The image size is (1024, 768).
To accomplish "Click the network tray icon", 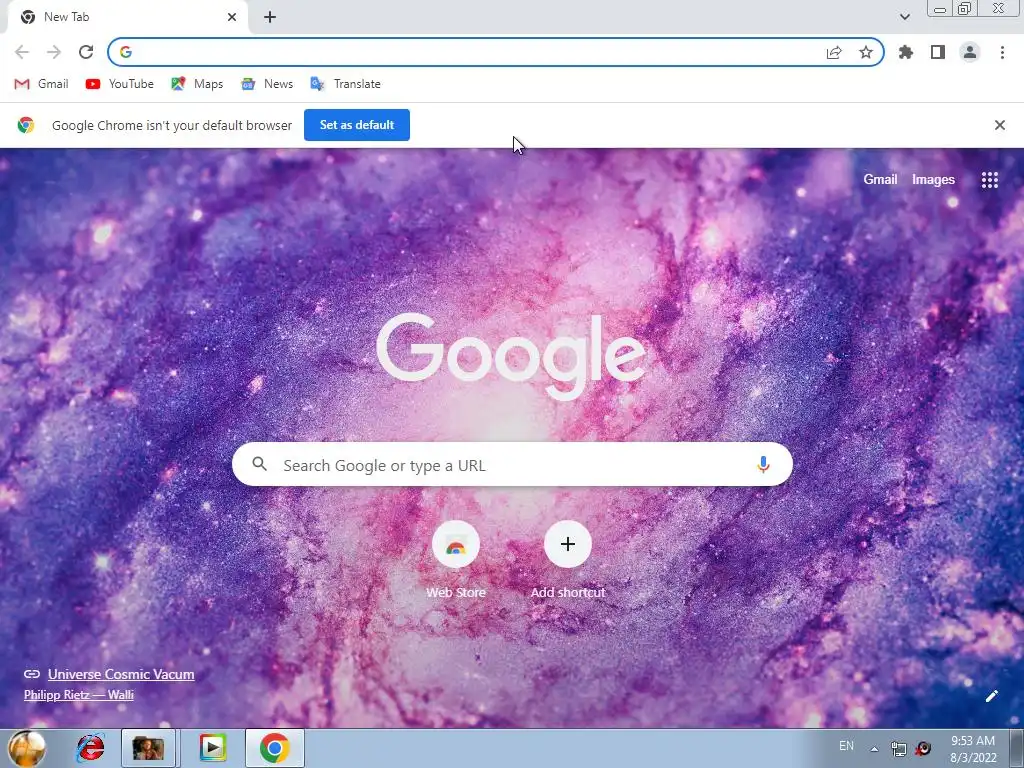I will click(899, 748).
